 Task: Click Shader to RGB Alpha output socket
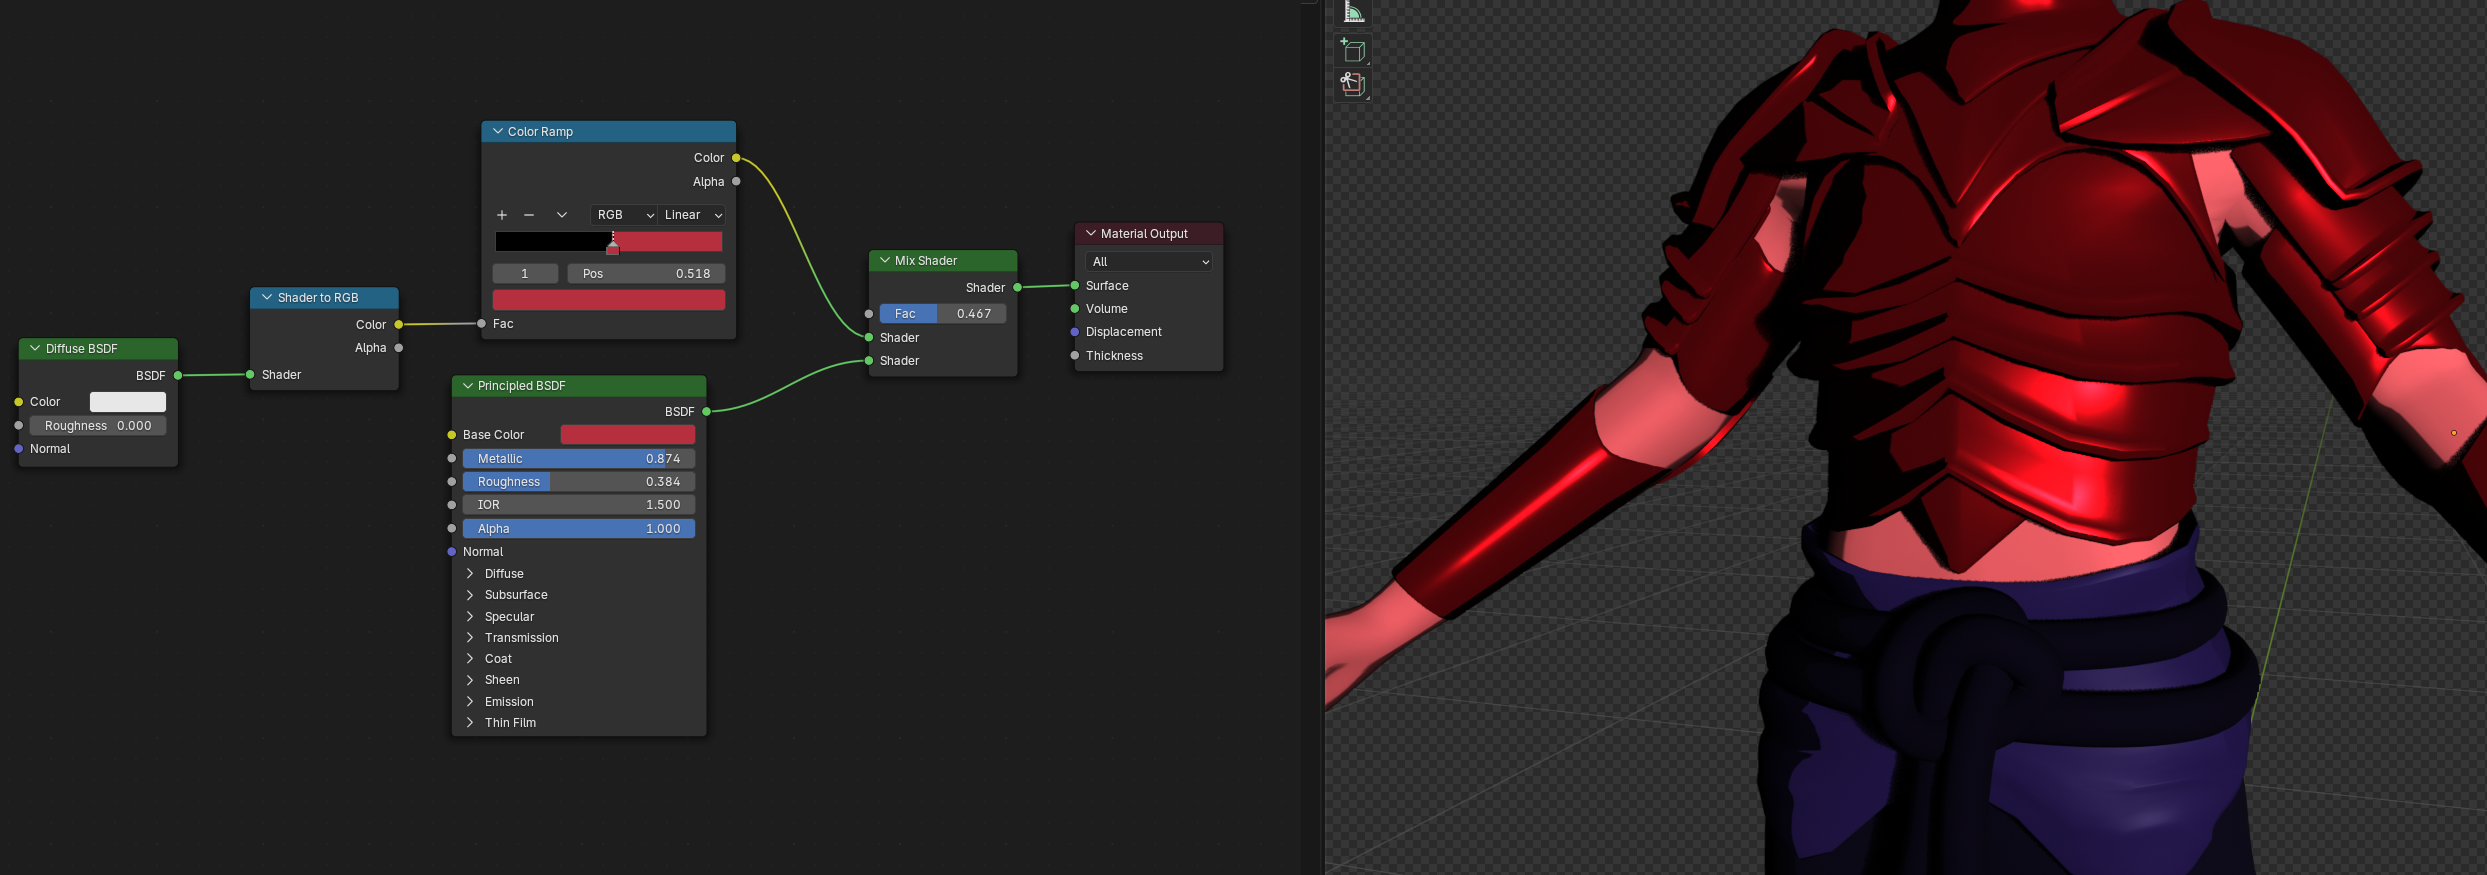tap(399, 348)
